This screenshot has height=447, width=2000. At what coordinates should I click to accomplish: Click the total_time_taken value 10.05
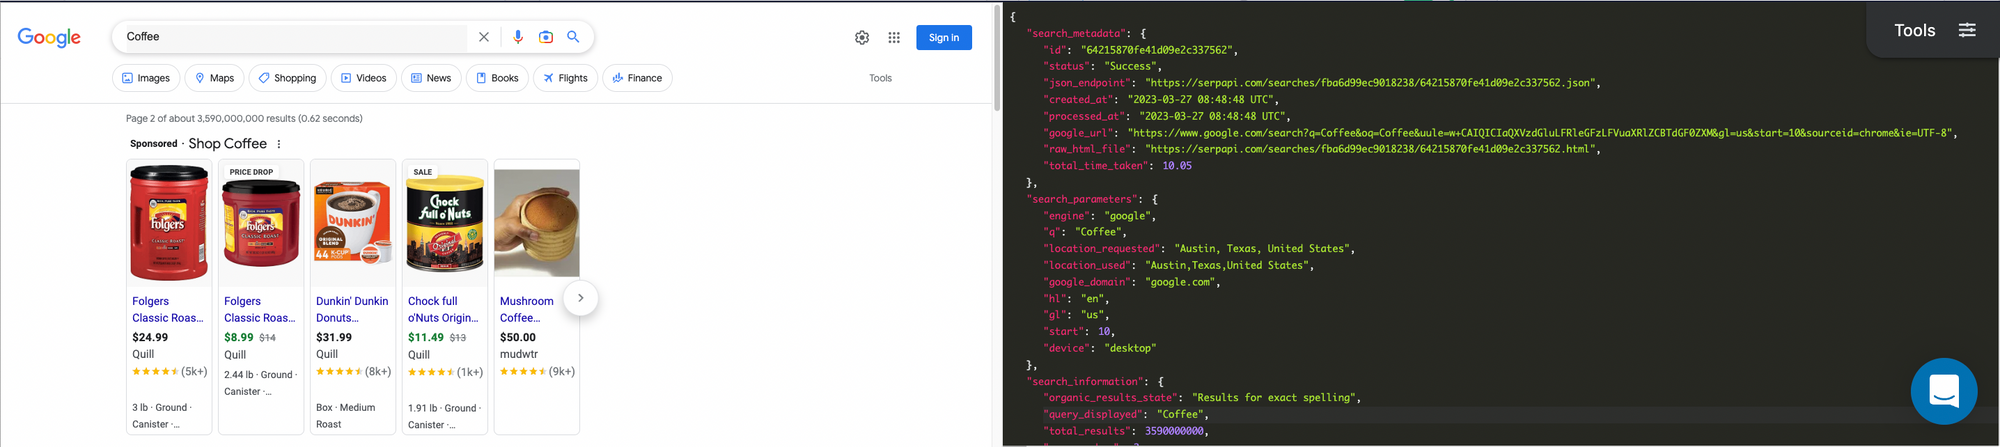[1177, 166]
